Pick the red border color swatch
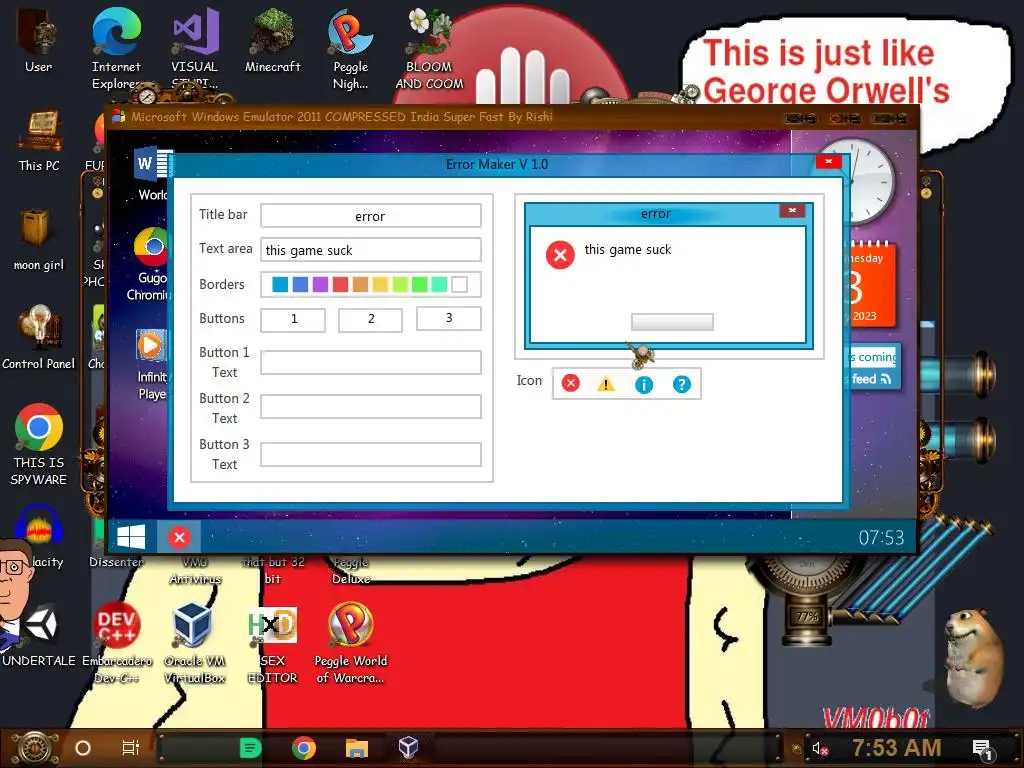 tap(340, 285)
